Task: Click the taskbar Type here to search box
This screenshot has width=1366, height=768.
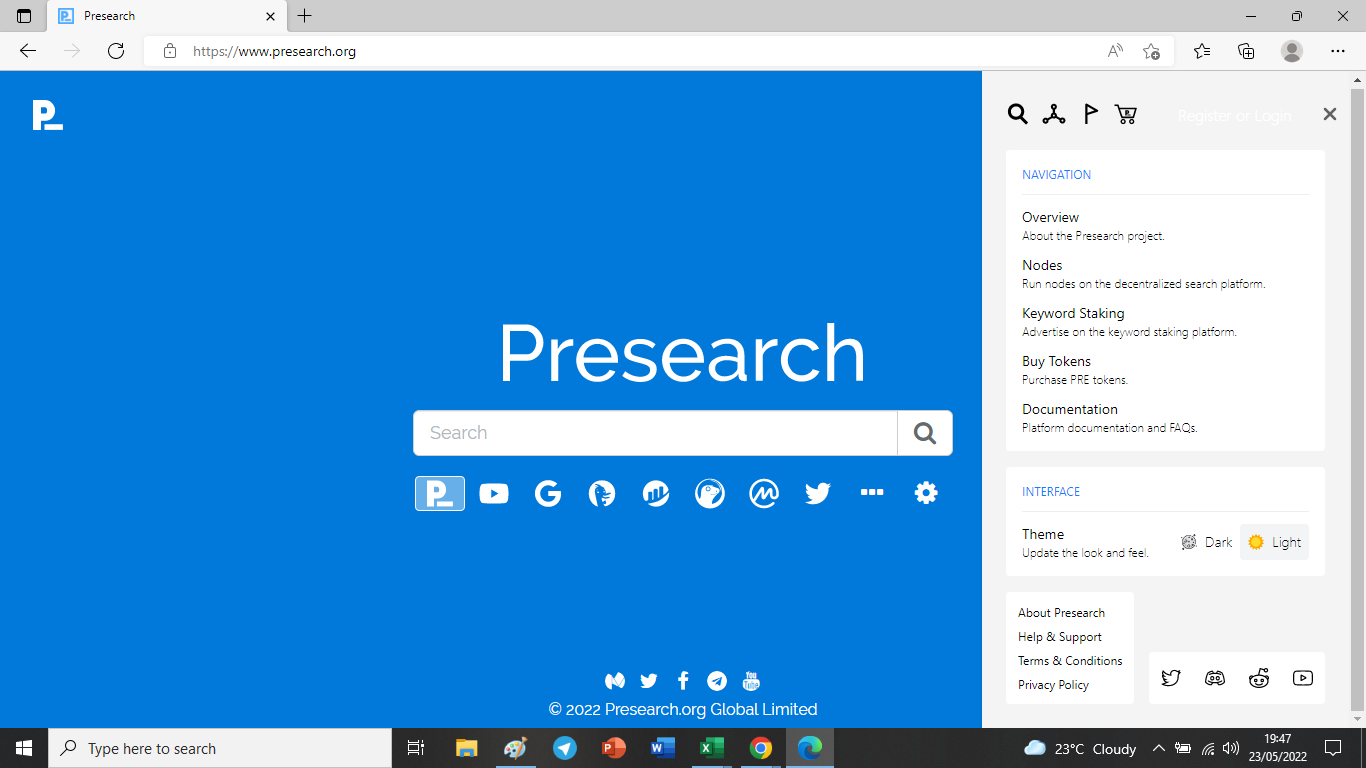Action: (220, 748)
